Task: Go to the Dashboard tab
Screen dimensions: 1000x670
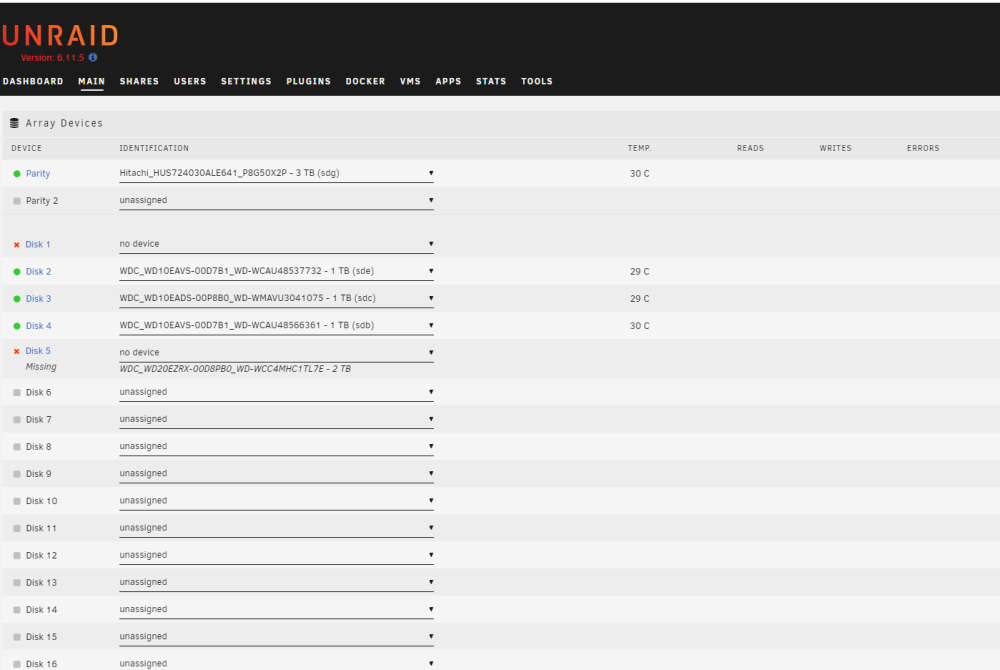Action: [33, 82]
